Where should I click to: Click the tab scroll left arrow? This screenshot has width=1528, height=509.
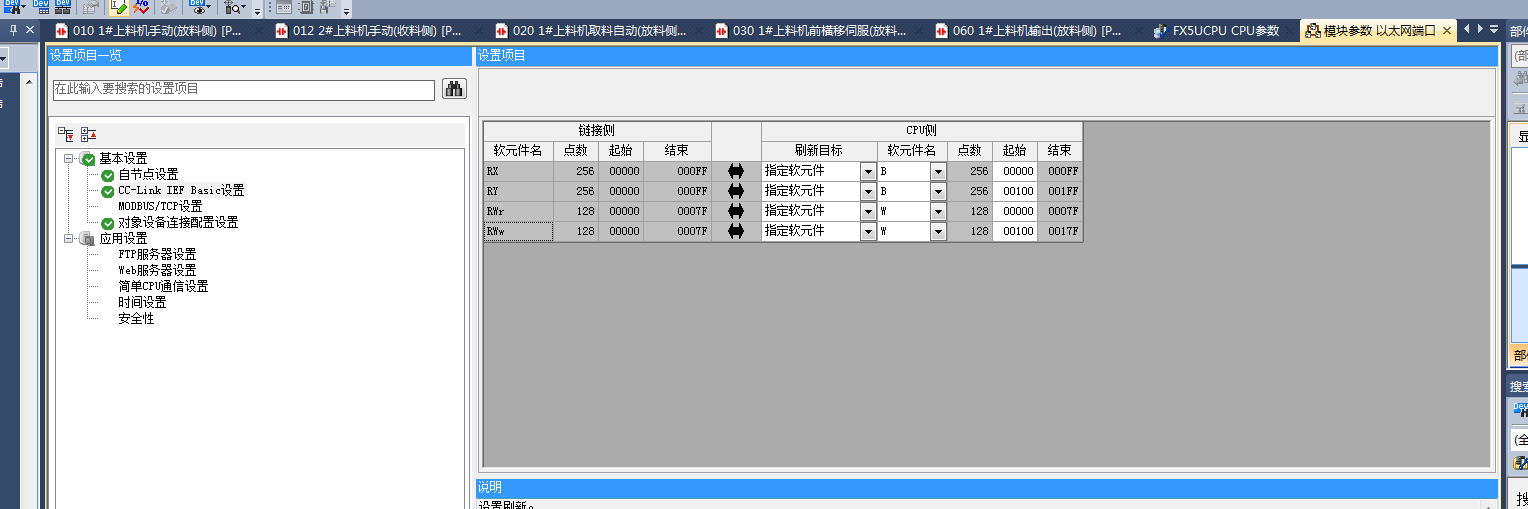pos(1466,30)
